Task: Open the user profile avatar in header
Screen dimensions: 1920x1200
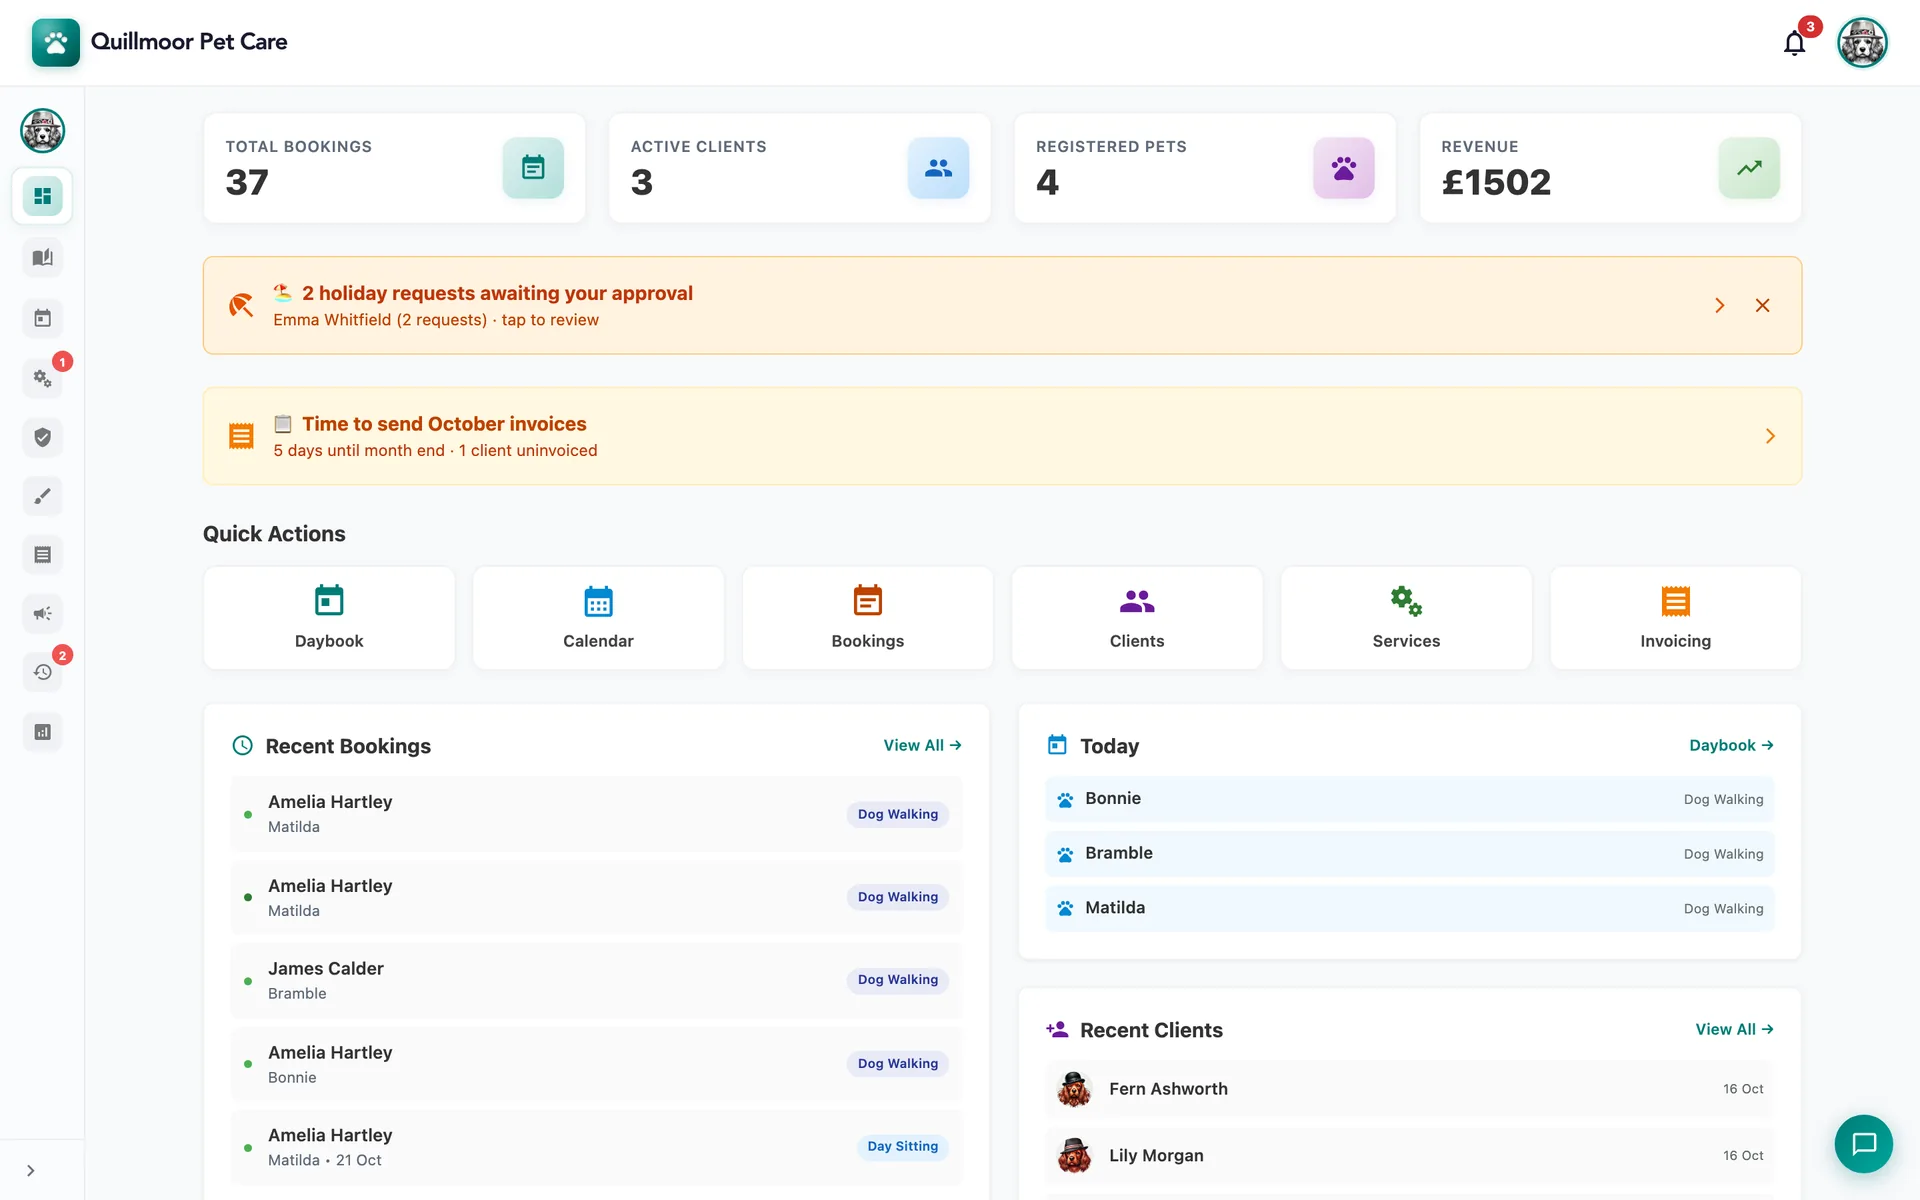Action: [1862, 43]
